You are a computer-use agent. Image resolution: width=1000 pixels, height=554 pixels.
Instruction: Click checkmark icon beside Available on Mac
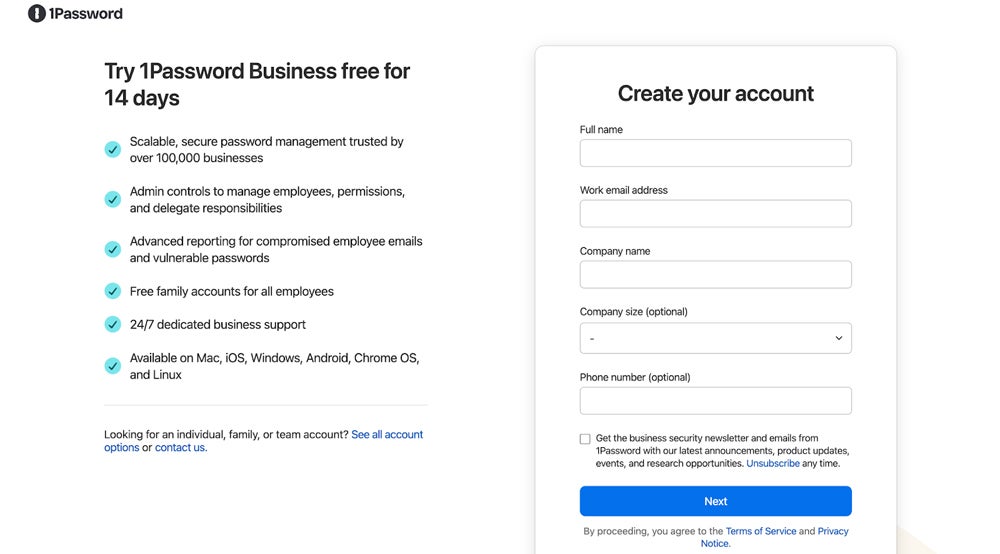(x=113, y=366)
